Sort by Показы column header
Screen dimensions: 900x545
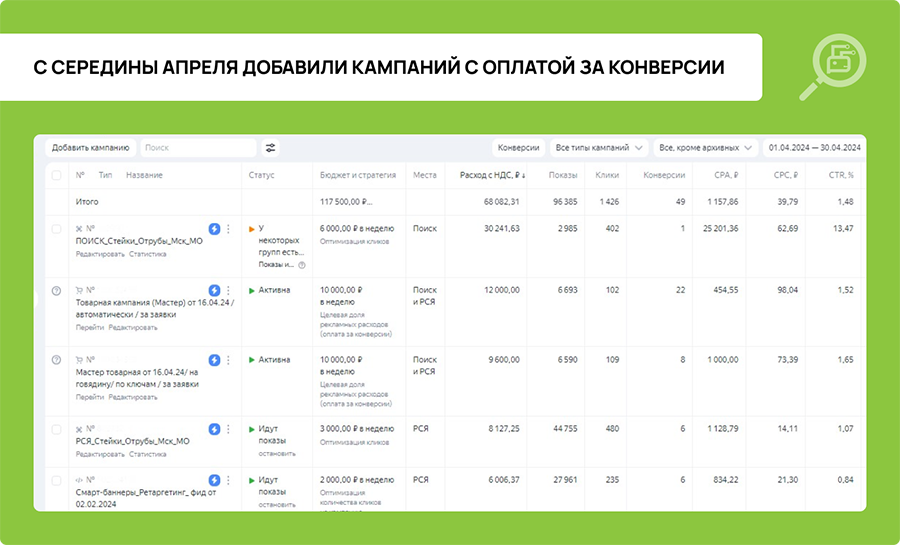click(562, 175)
